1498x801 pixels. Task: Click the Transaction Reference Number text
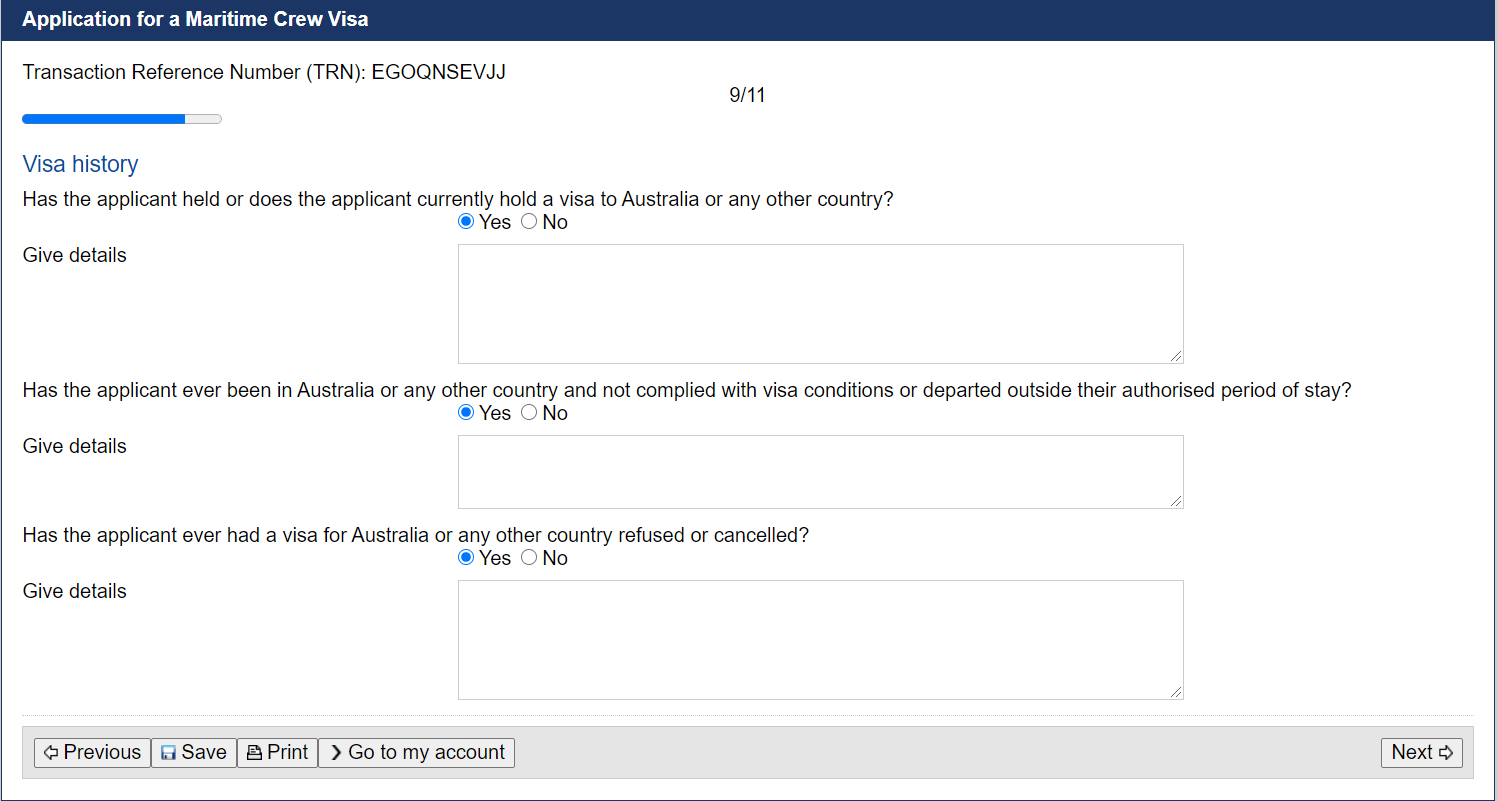tap(264, 72)
